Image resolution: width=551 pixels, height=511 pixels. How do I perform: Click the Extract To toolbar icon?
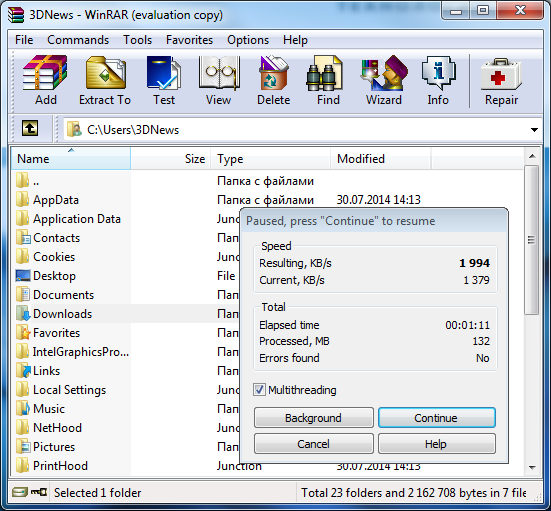click(105, 80)
